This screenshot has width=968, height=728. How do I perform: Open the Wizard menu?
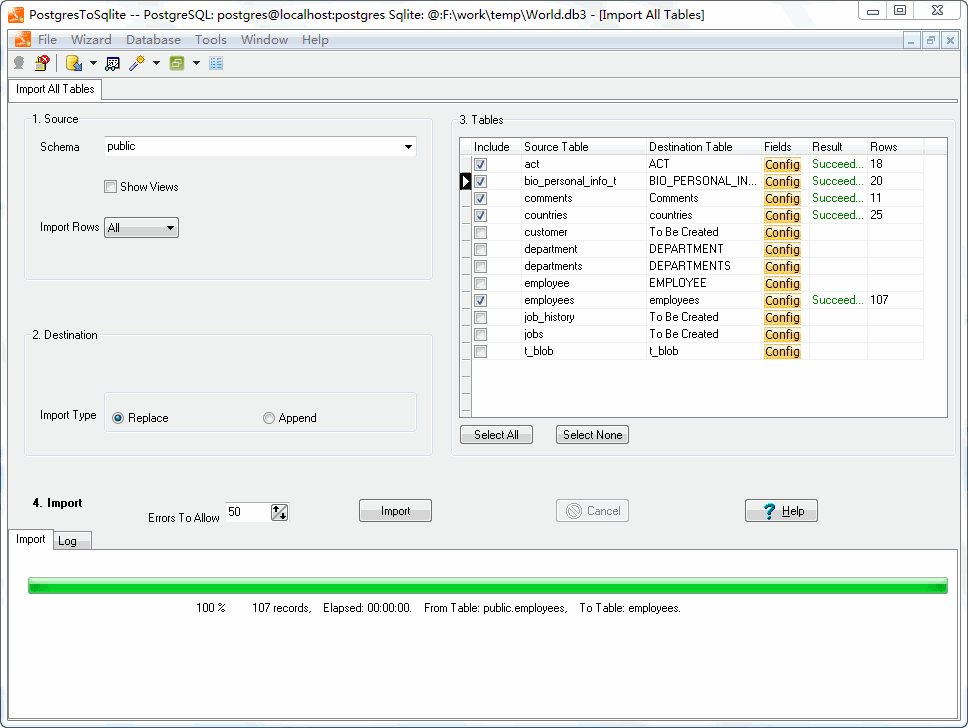point(91,40)
